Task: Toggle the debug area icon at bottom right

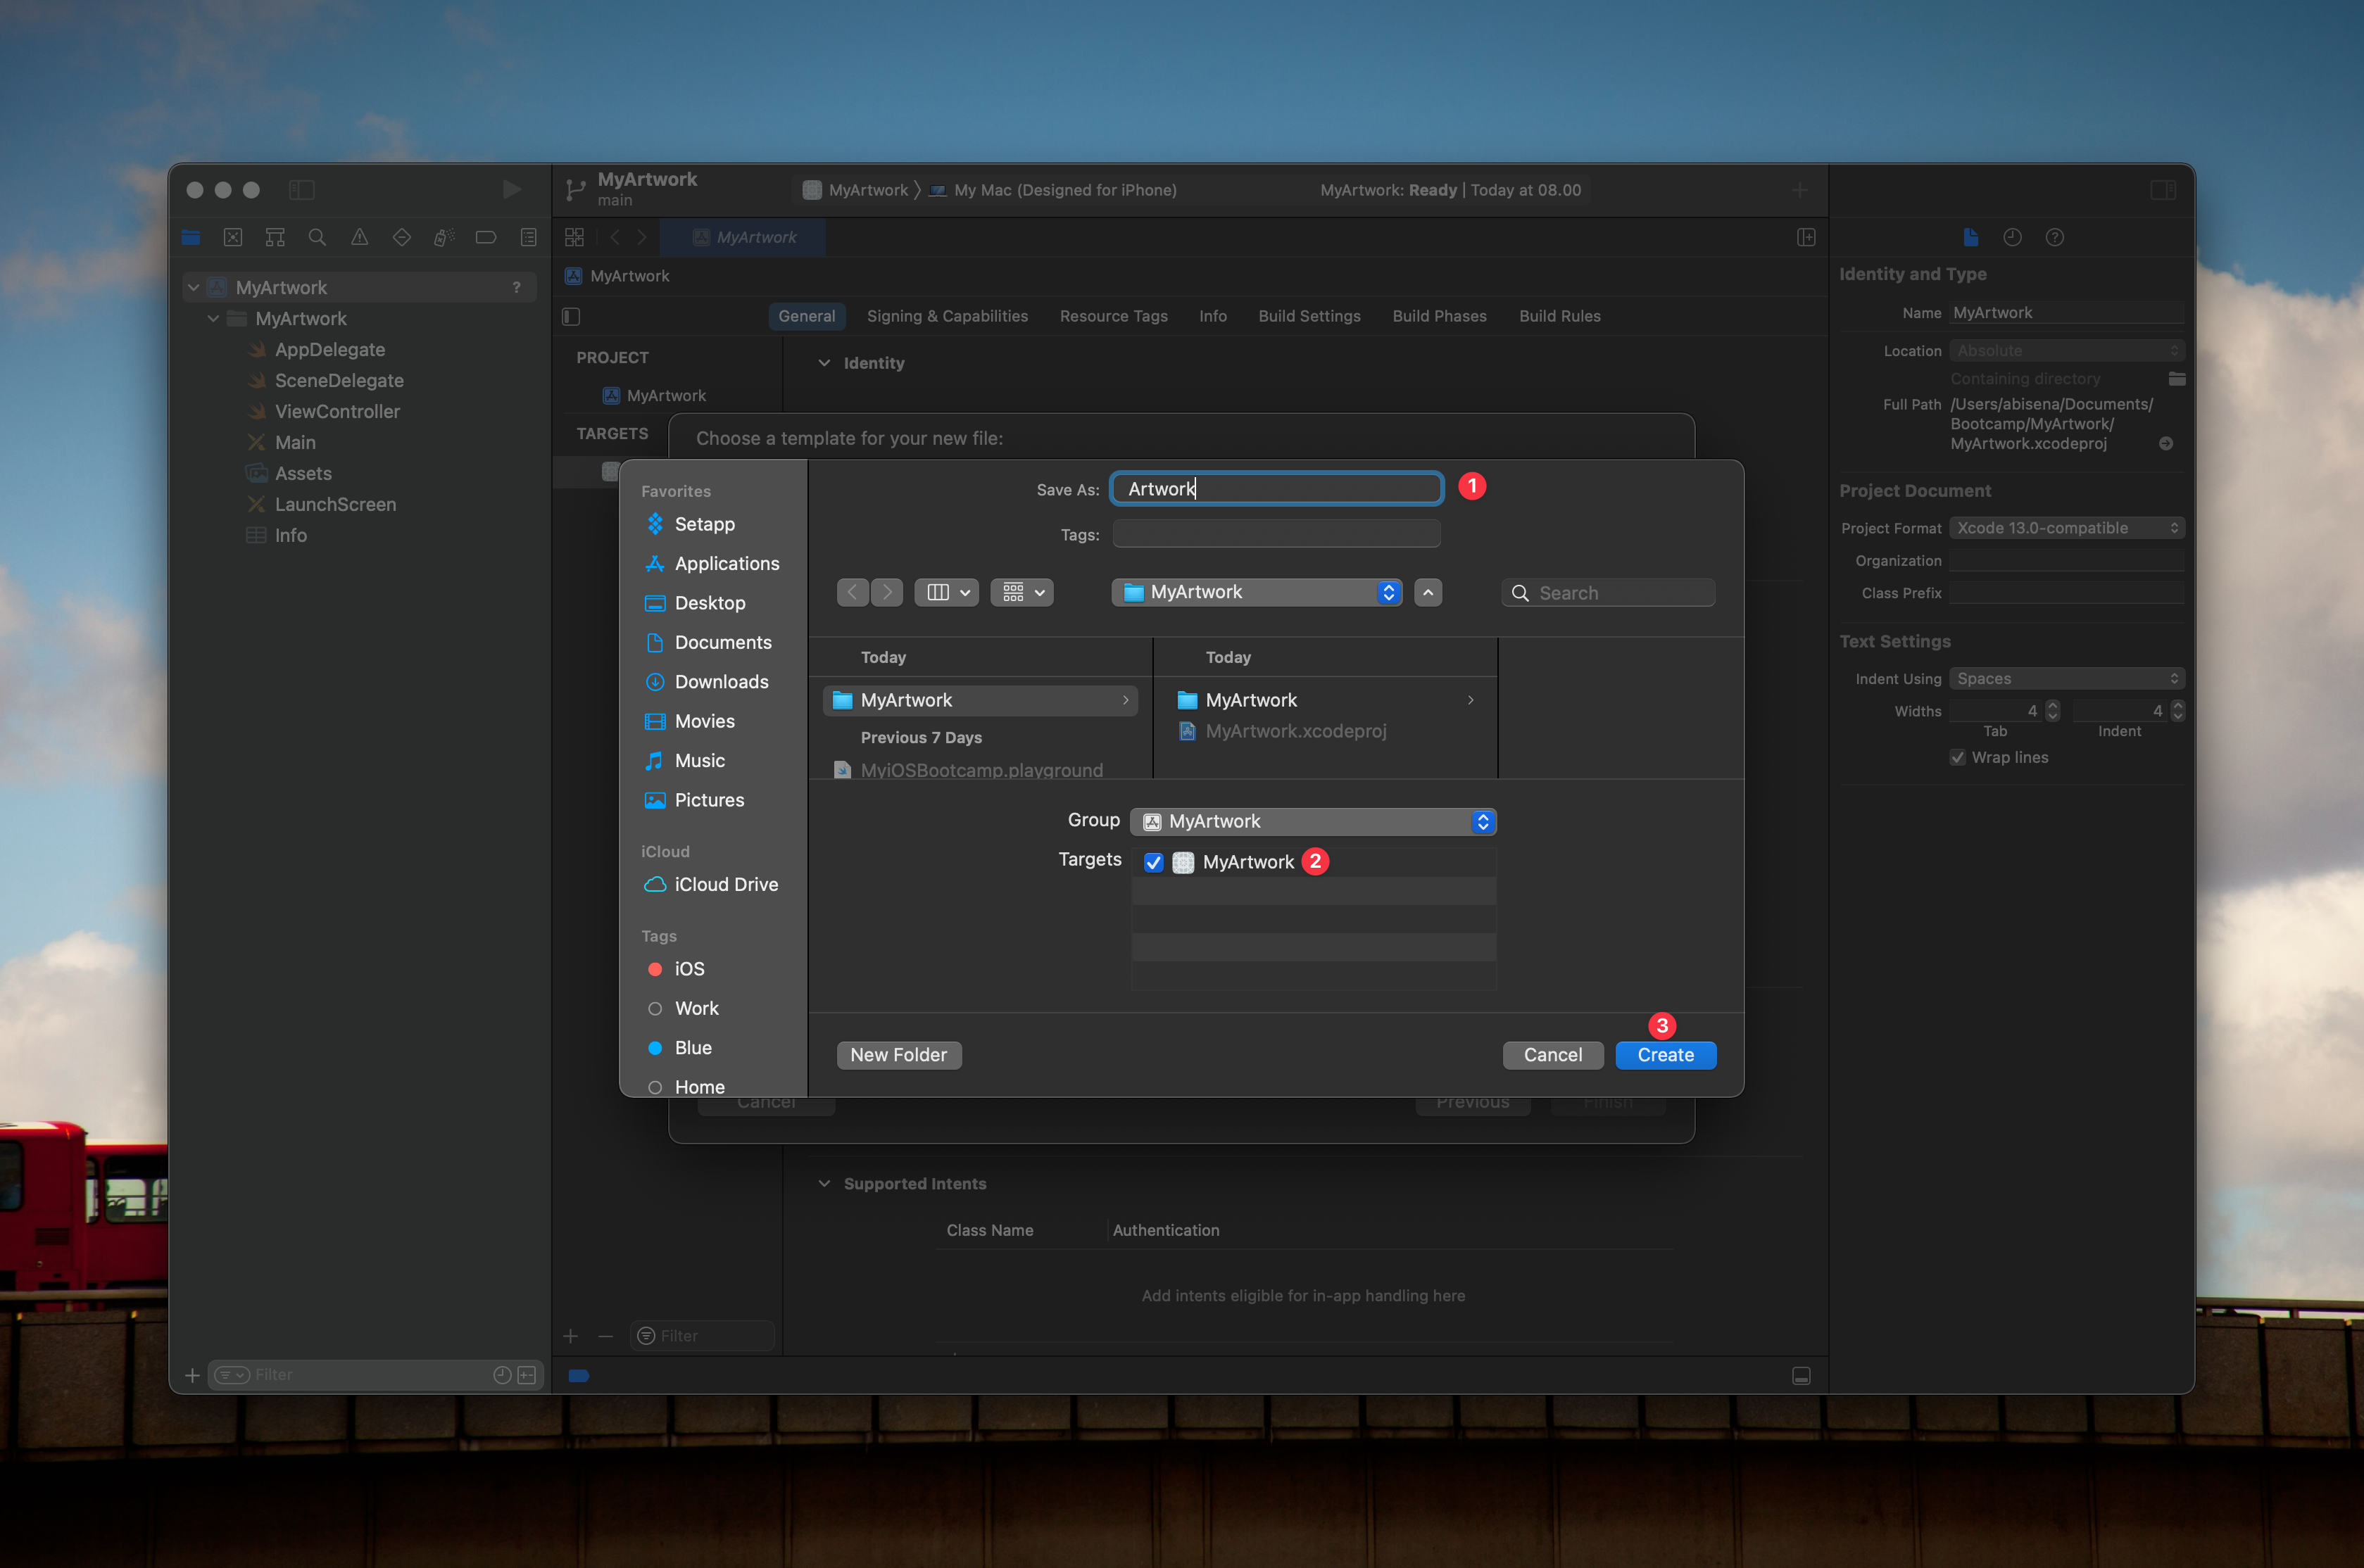Action: click(1801, 1376)
